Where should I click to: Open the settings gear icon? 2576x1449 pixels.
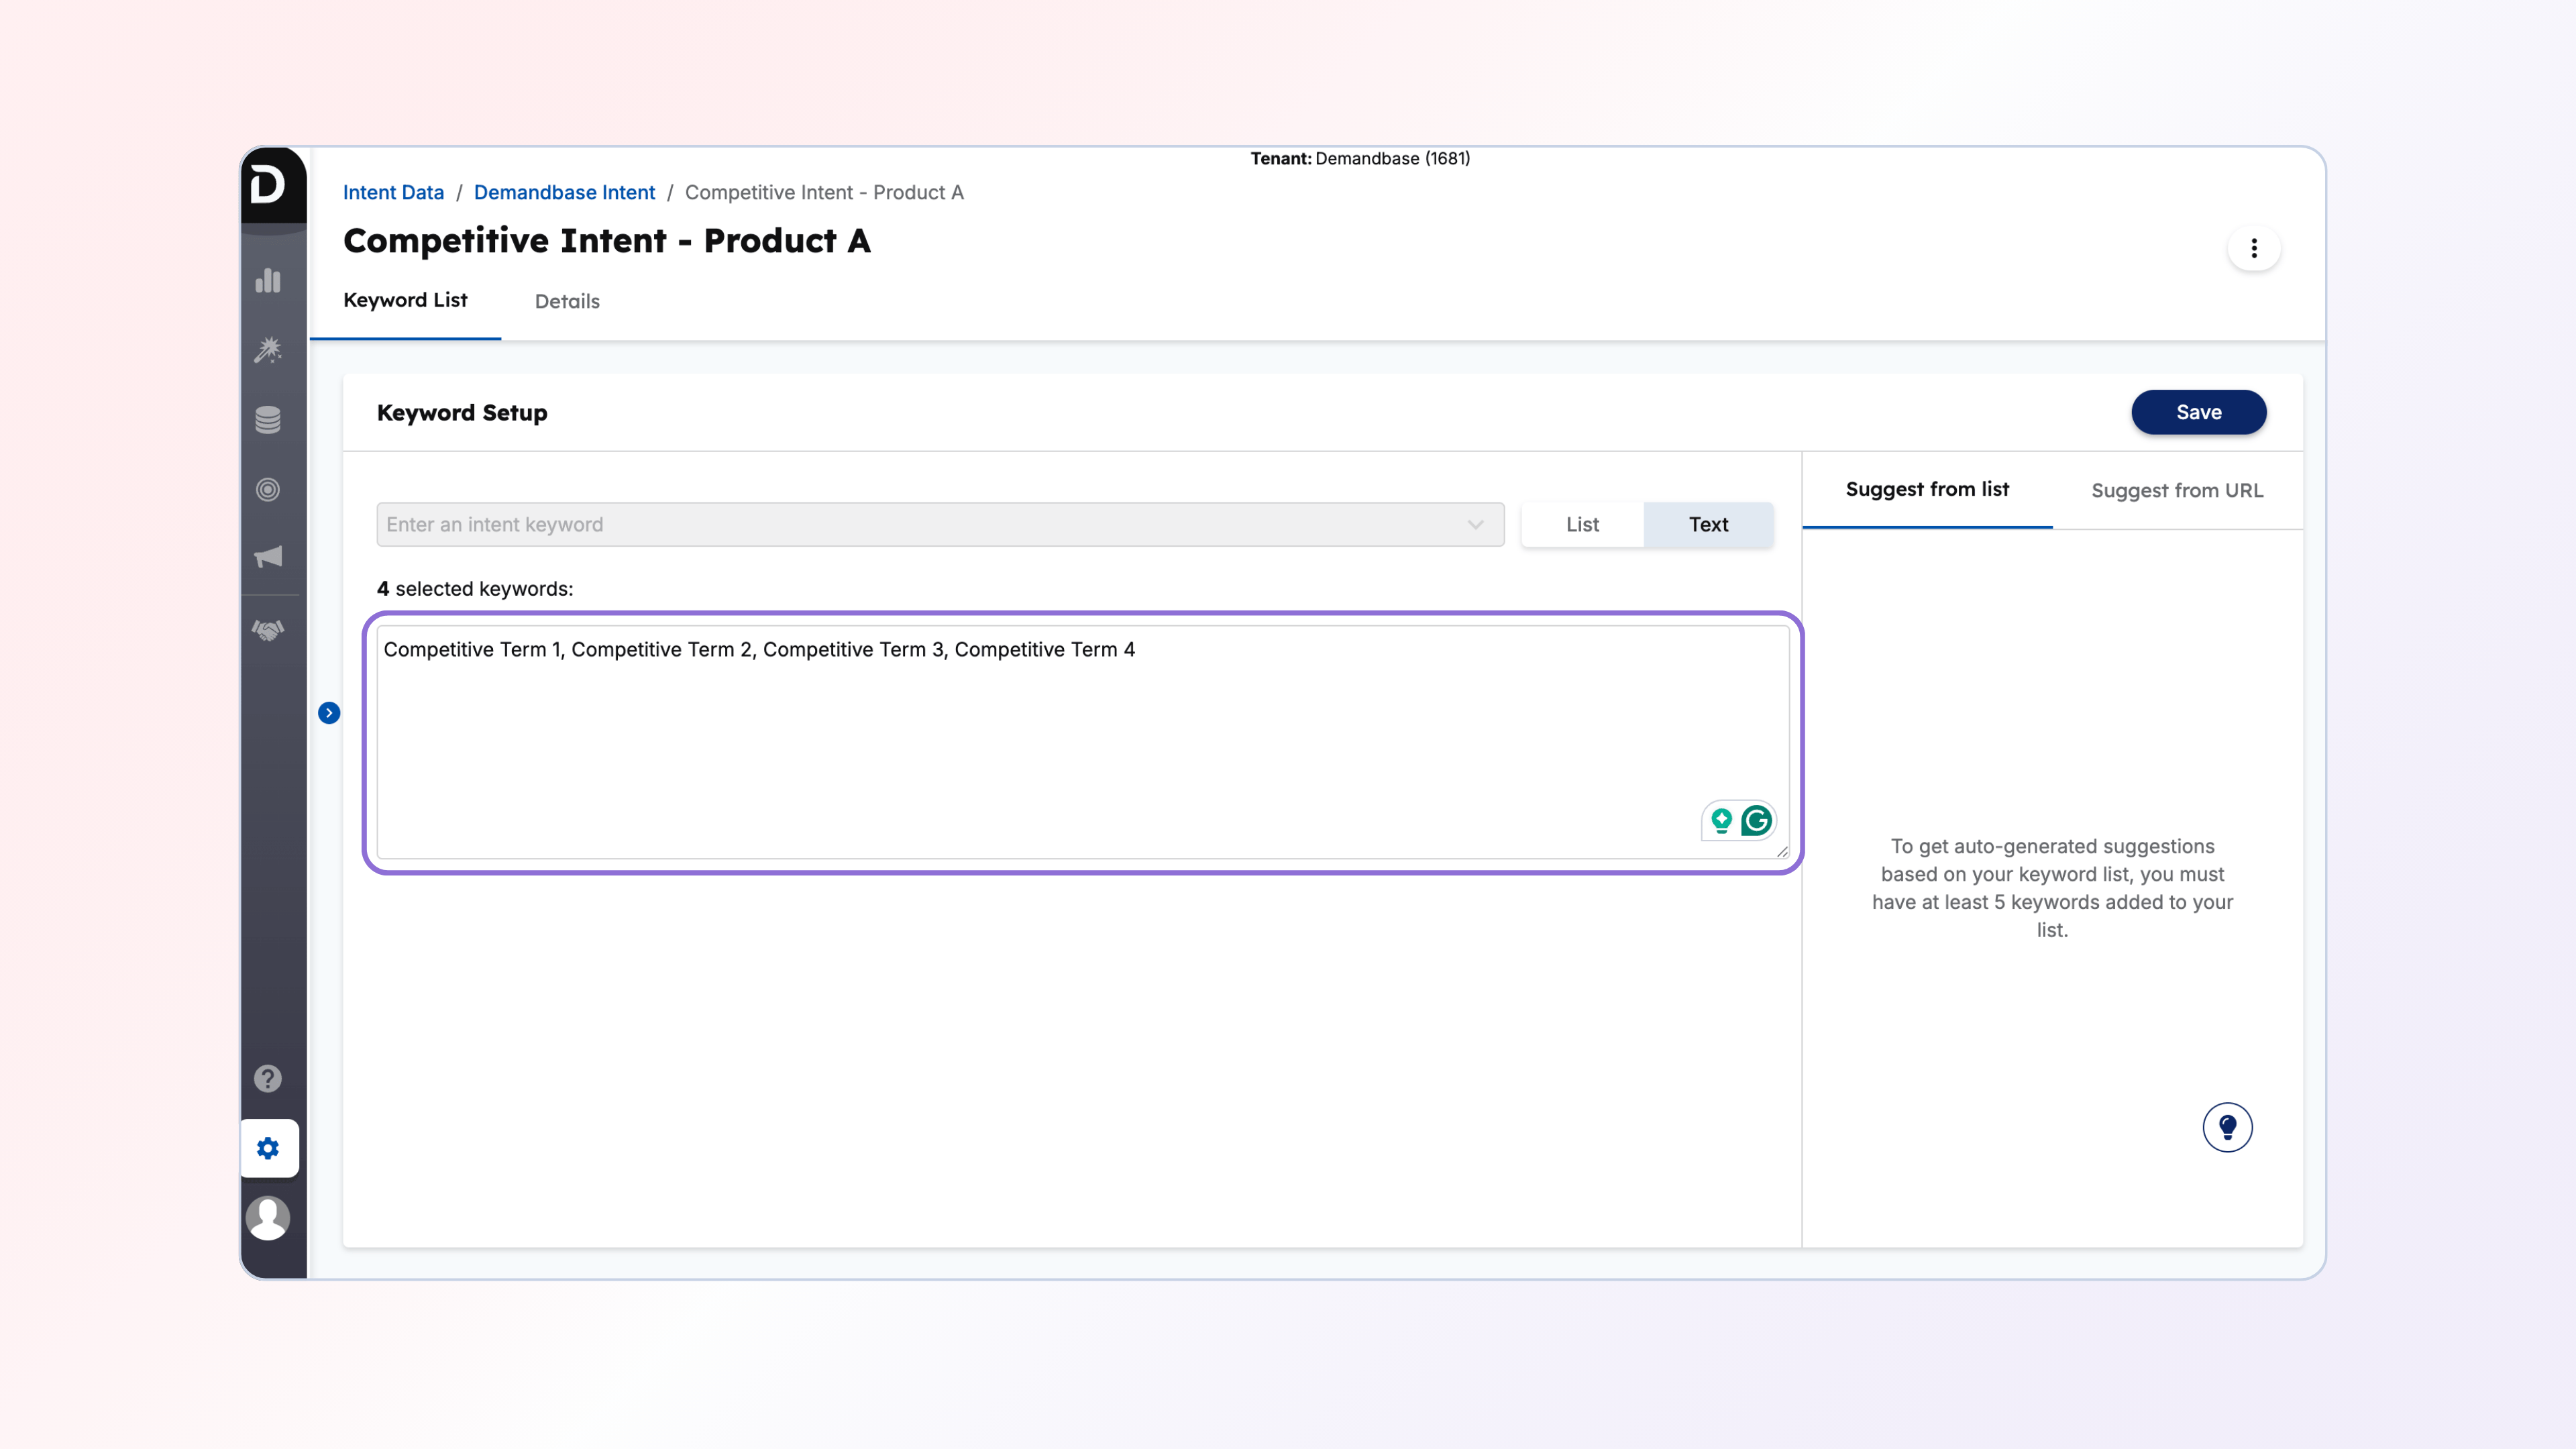268,1148
